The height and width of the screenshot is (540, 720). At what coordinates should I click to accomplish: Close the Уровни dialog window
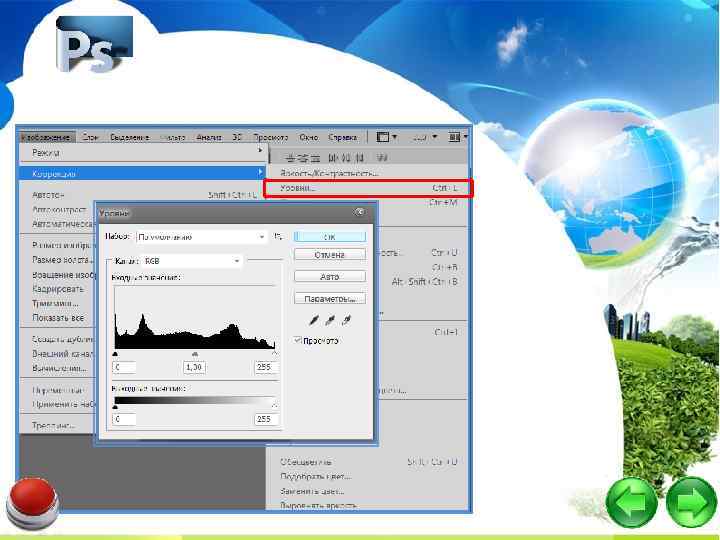360,212
